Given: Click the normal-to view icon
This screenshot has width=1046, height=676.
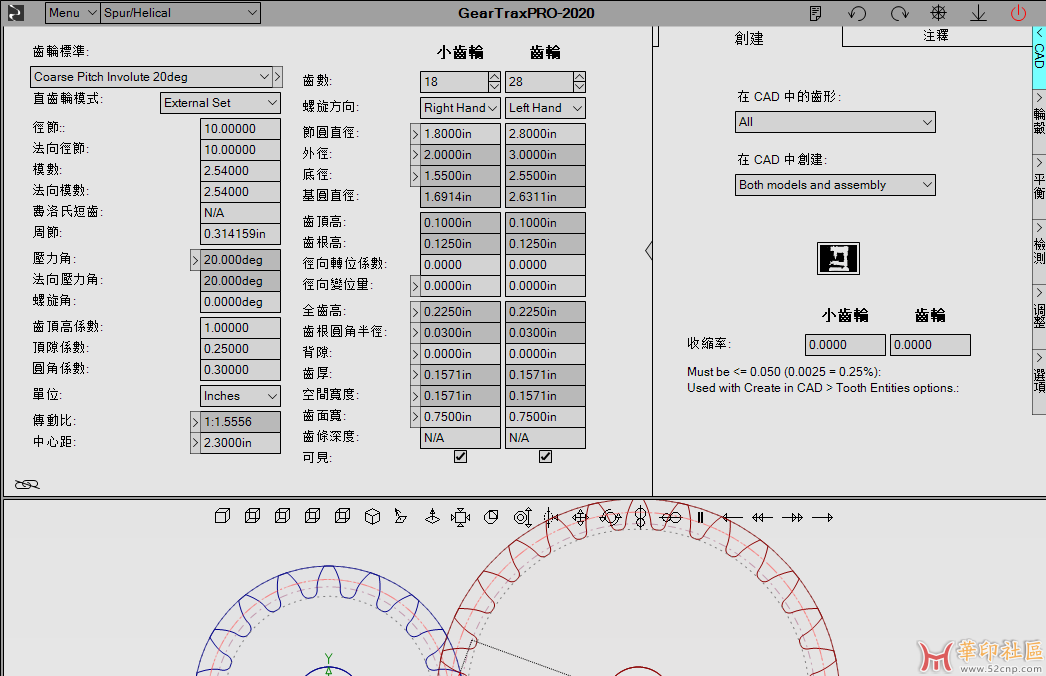Looking at the screenshot, I should (x=432, y=517).
